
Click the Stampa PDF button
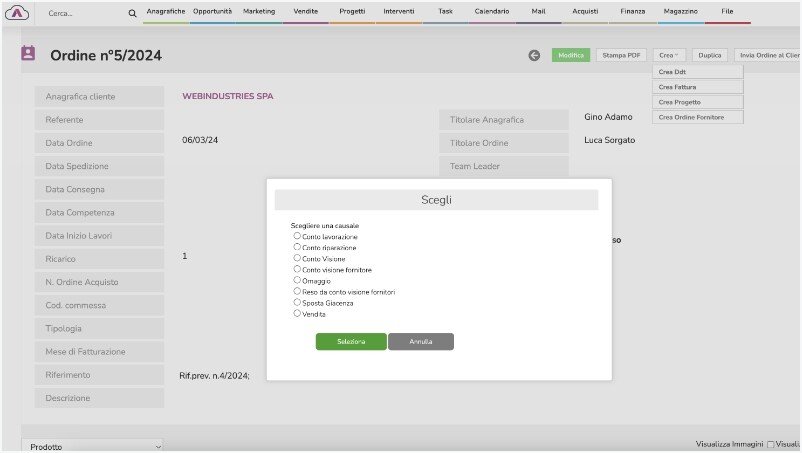coord(622,56)
